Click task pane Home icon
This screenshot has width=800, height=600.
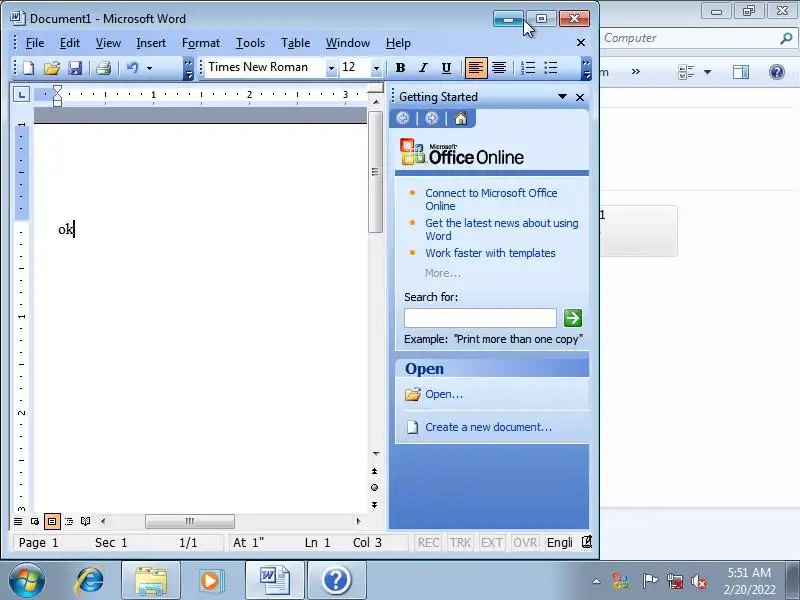point(461,118)
